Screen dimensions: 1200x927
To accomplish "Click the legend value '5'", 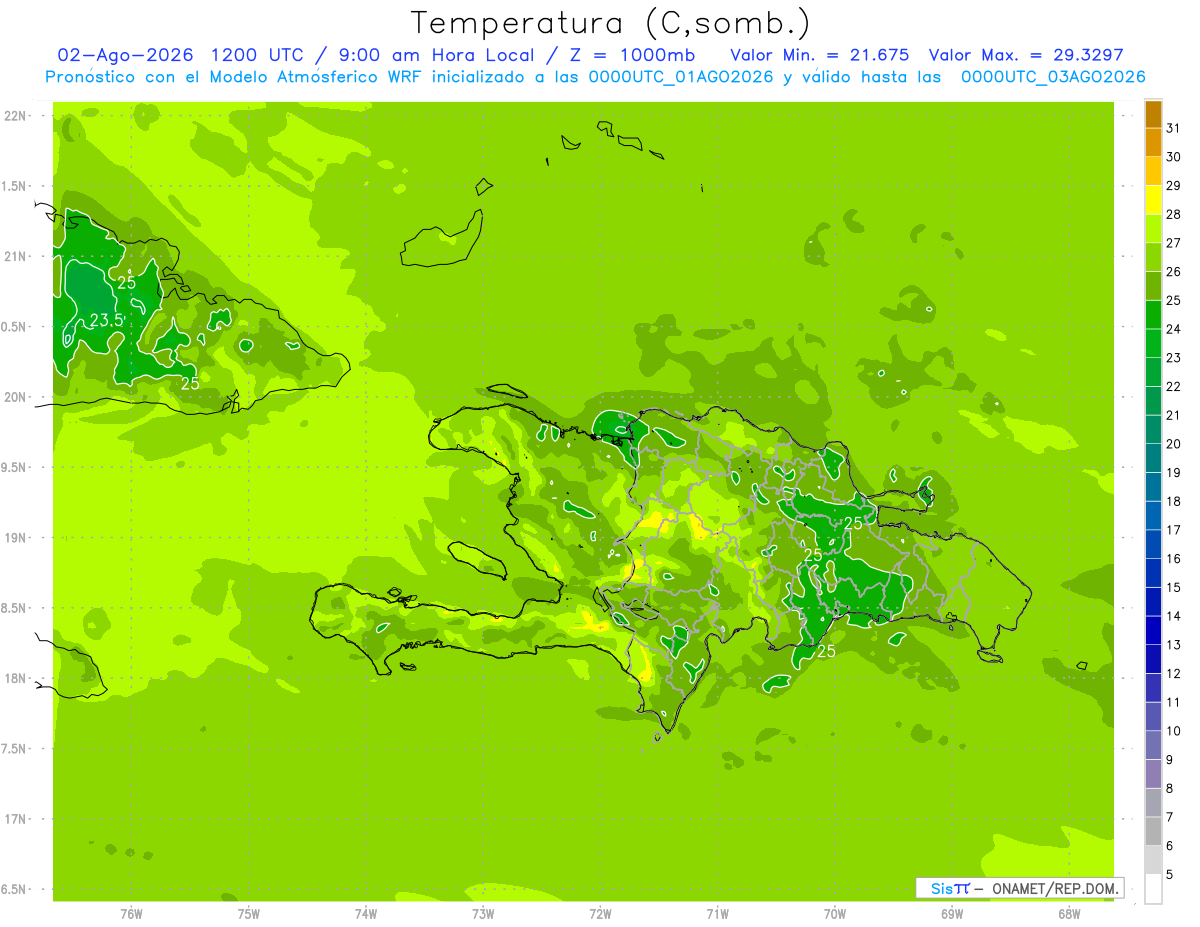I will [1170, 875].
